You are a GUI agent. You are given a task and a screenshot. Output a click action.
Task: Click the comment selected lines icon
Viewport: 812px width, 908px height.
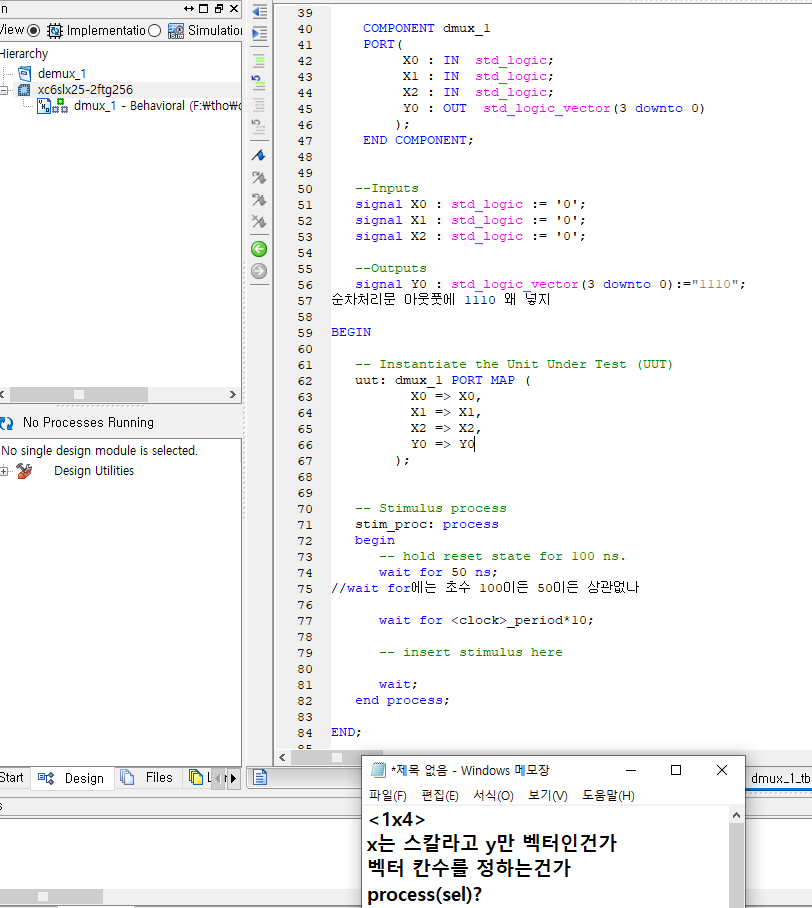(x=259, y=60)
